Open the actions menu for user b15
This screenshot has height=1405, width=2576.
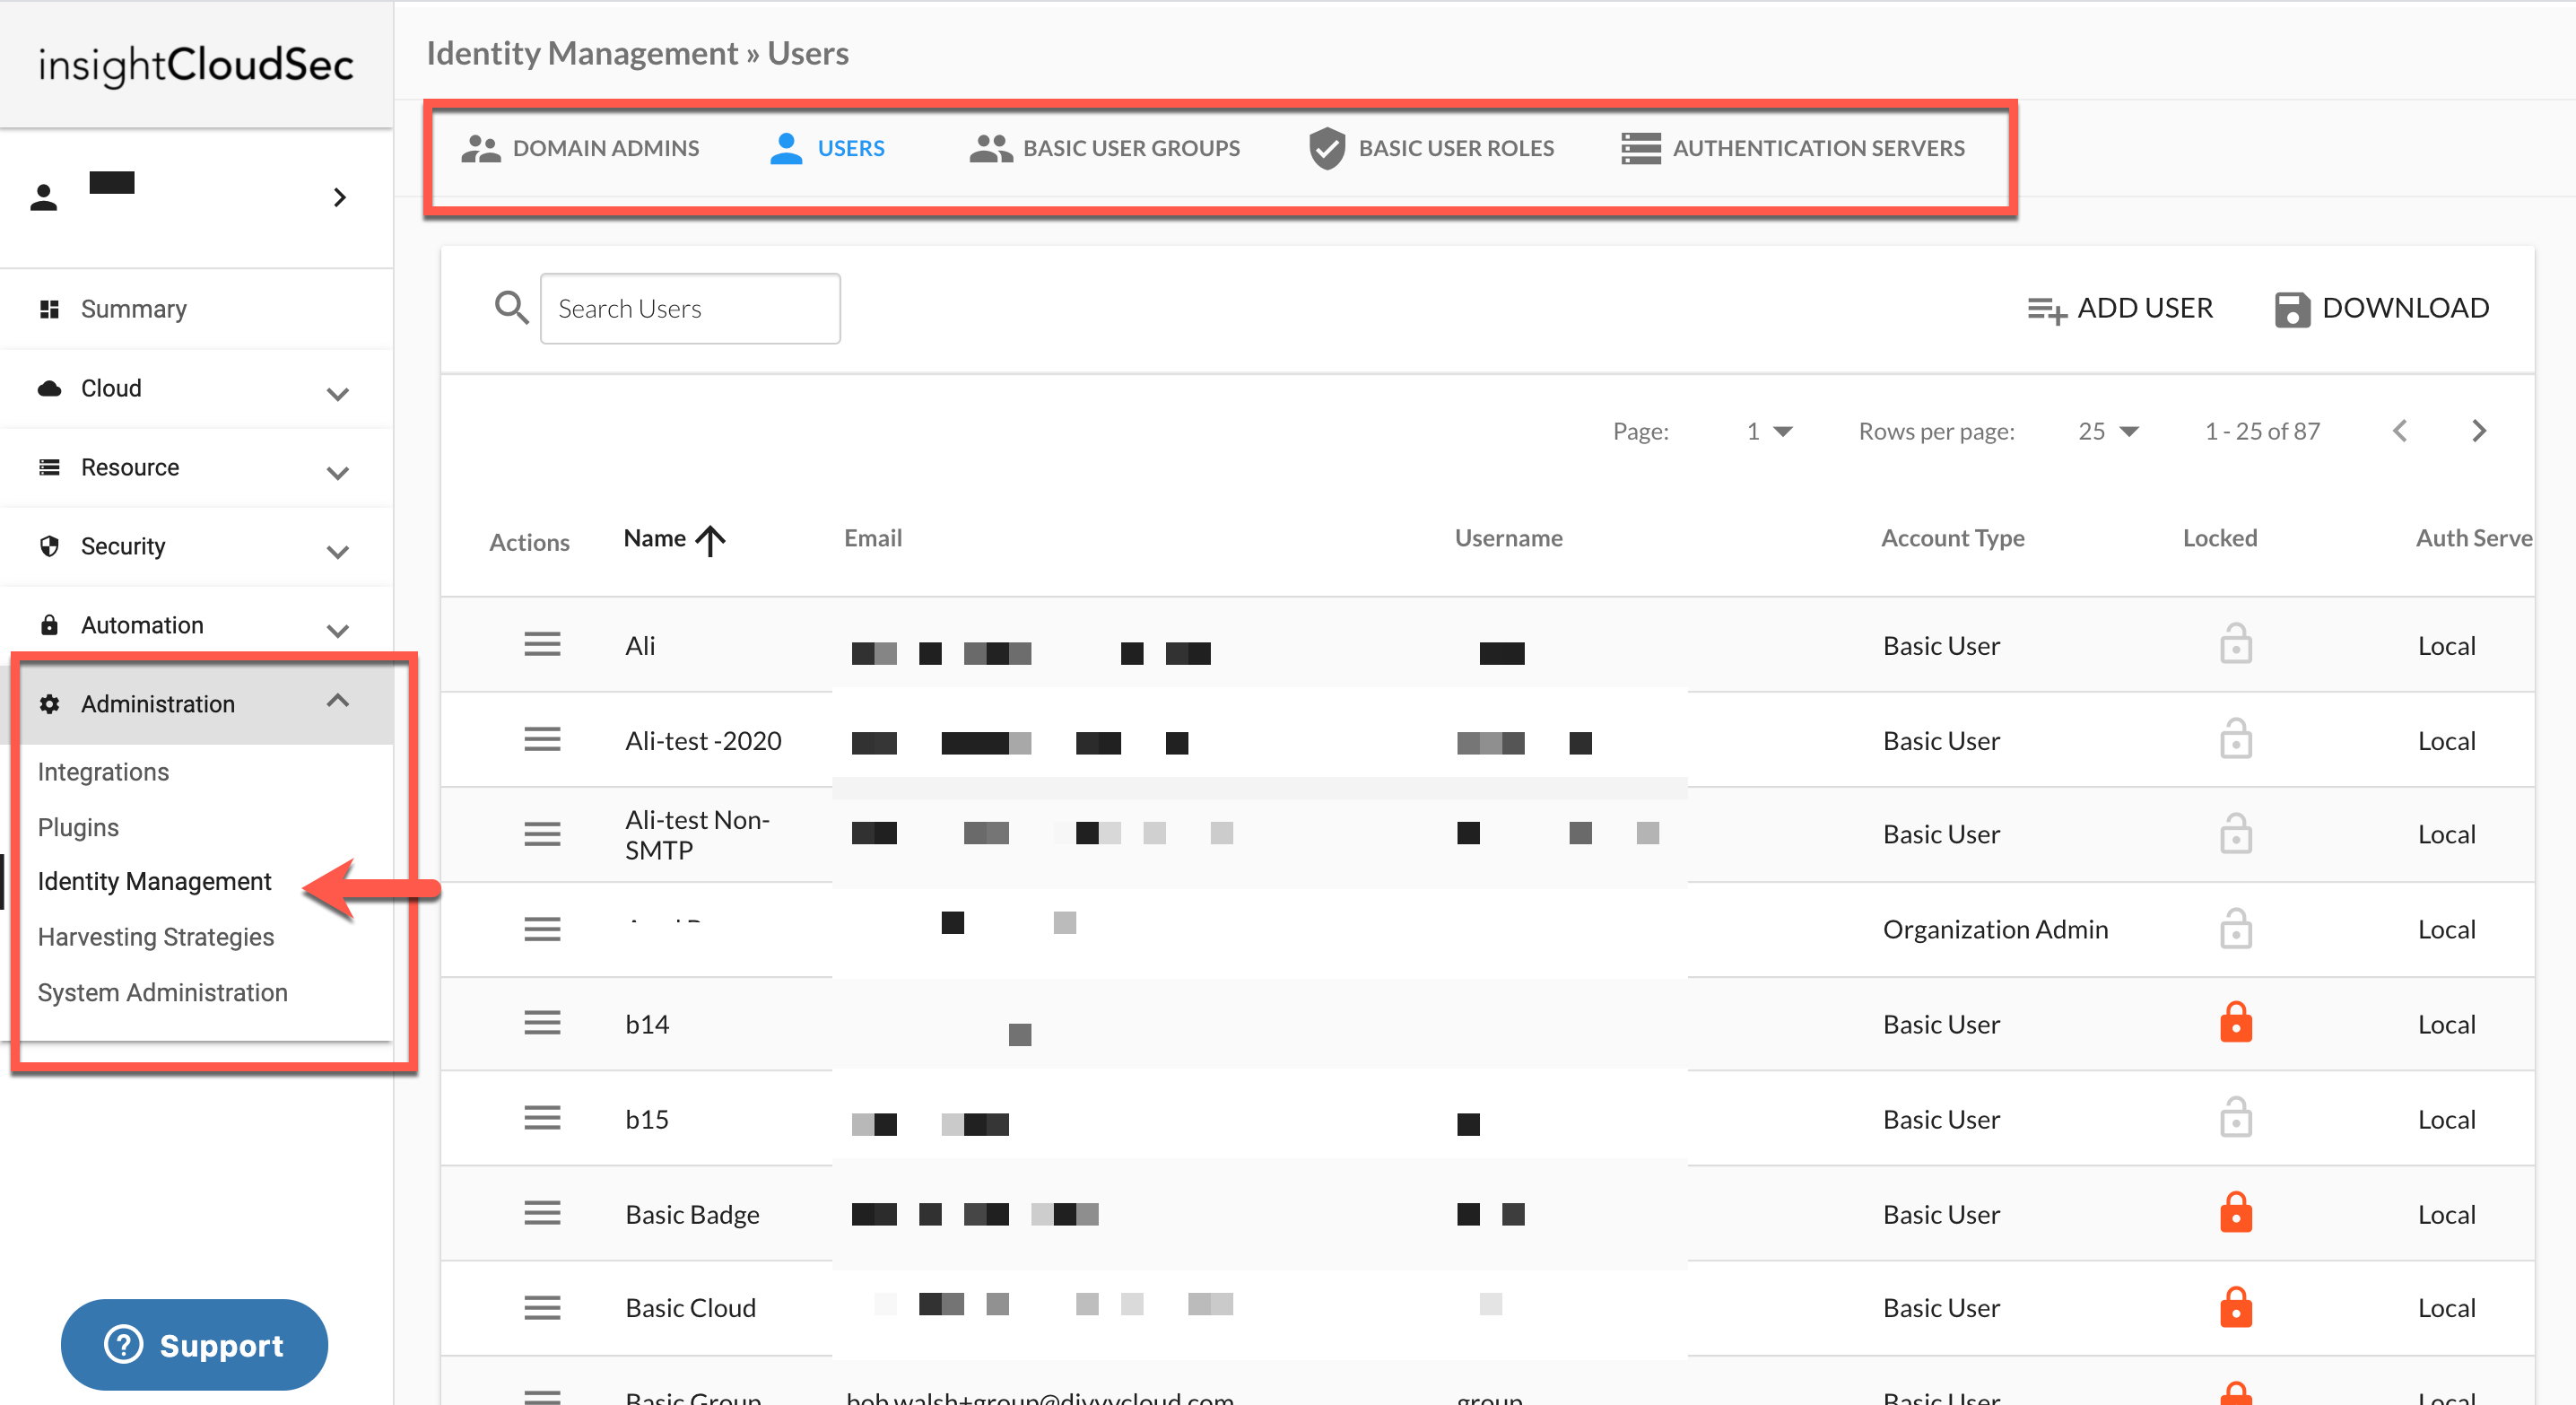coord(542,1118)
